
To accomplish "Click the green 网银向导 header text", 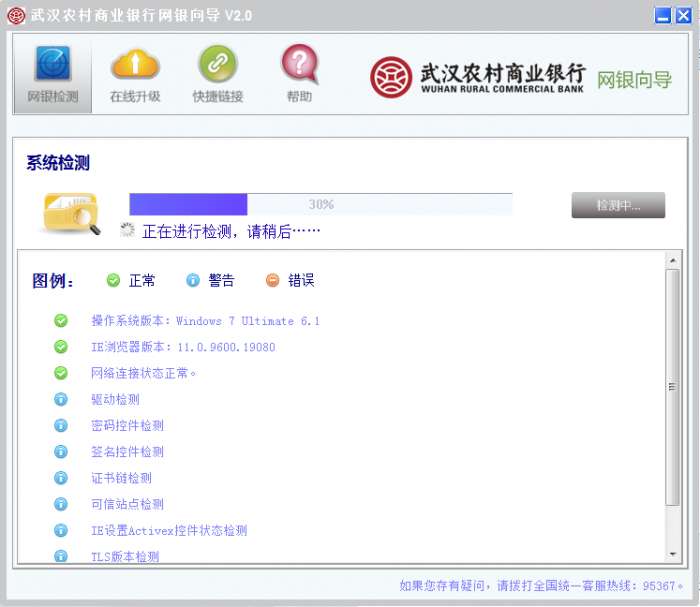I will pyautogui.click(x=634, y=80).
